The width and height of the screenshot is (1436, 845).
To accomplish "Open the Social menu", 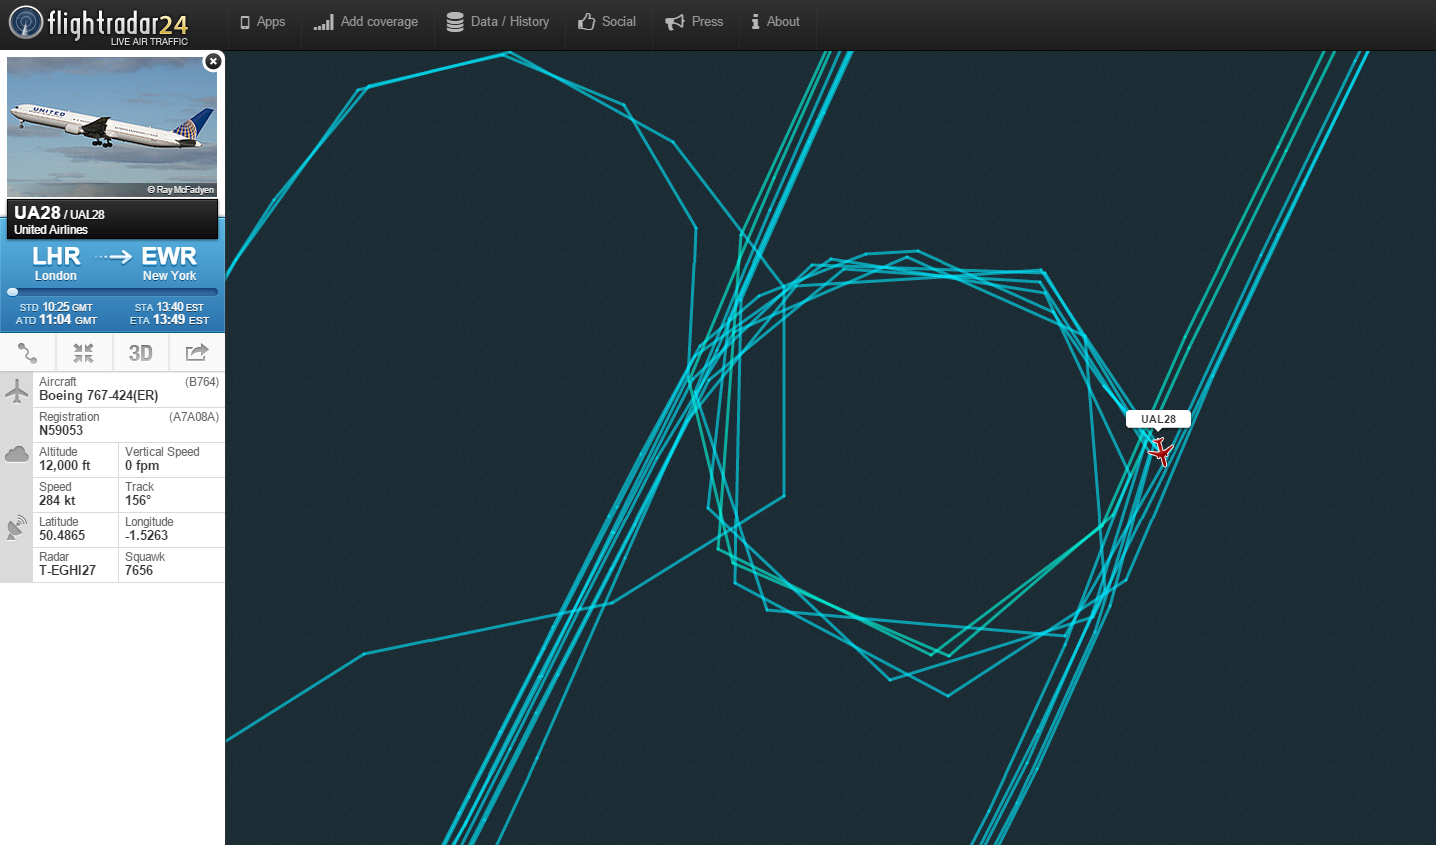I will pos(607,22).
